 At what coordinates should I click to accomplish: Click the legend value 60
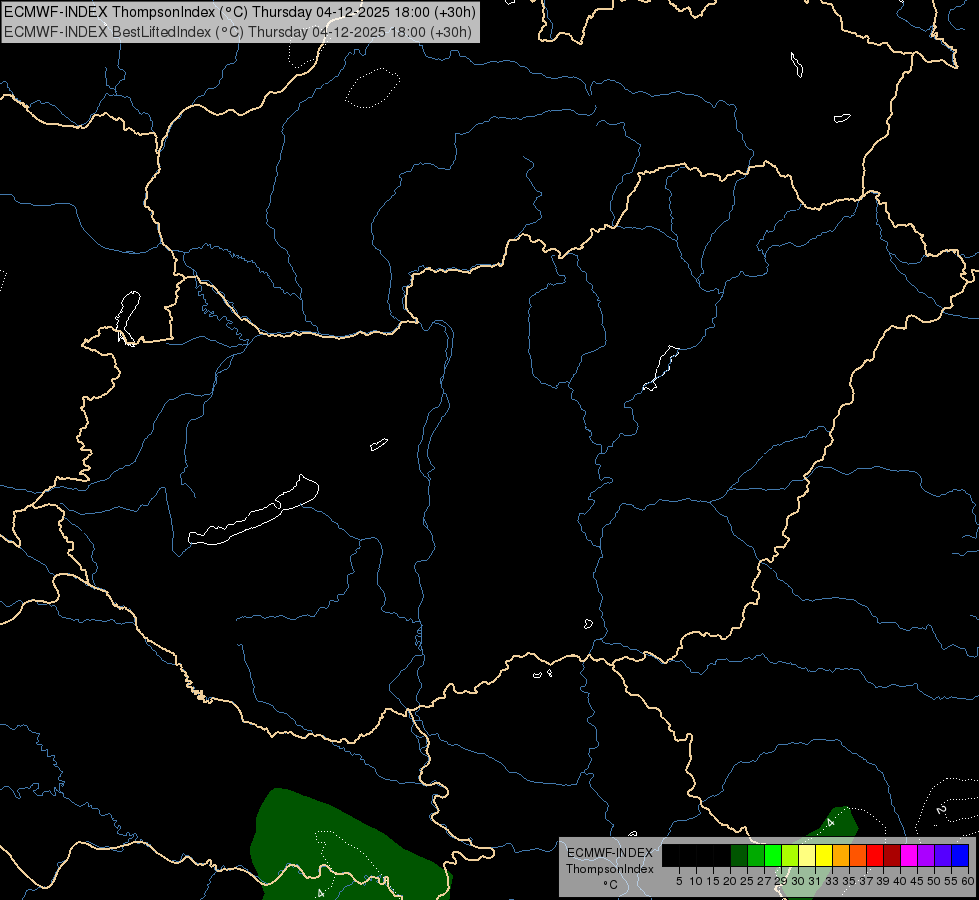click(968, 881)
